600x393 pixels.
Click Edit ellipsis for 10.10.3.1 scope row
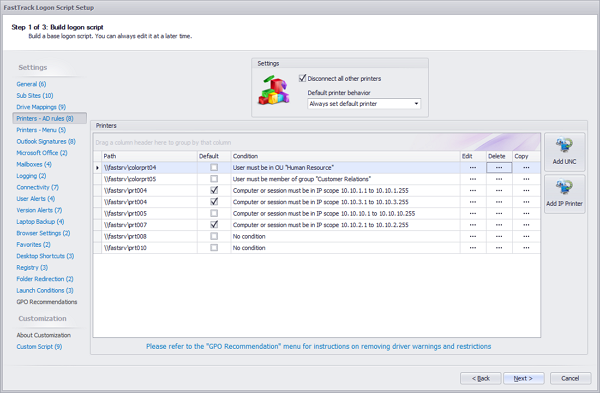pos(473,202)
